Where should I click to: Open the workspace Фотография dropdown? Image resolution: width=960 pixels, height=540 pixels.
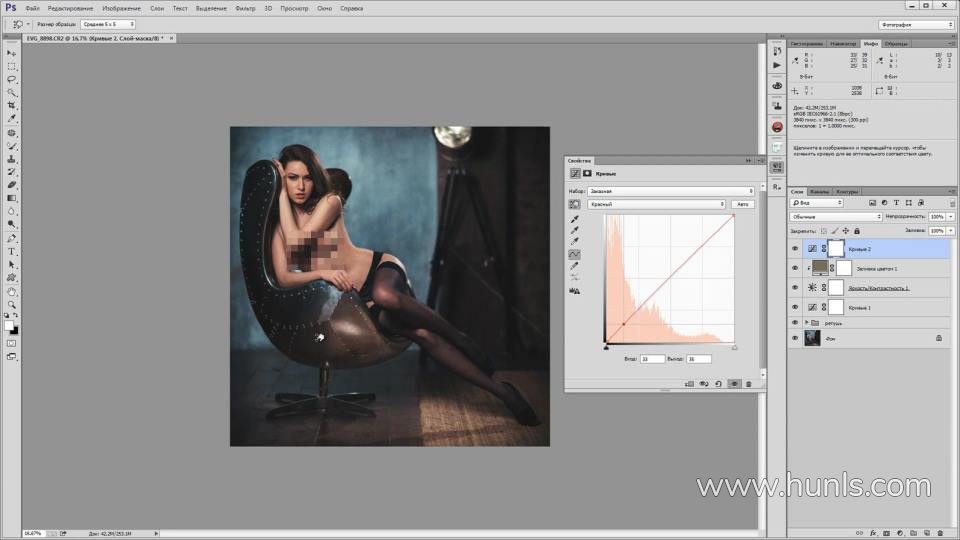pyautogui.click(x=916, y=24)
